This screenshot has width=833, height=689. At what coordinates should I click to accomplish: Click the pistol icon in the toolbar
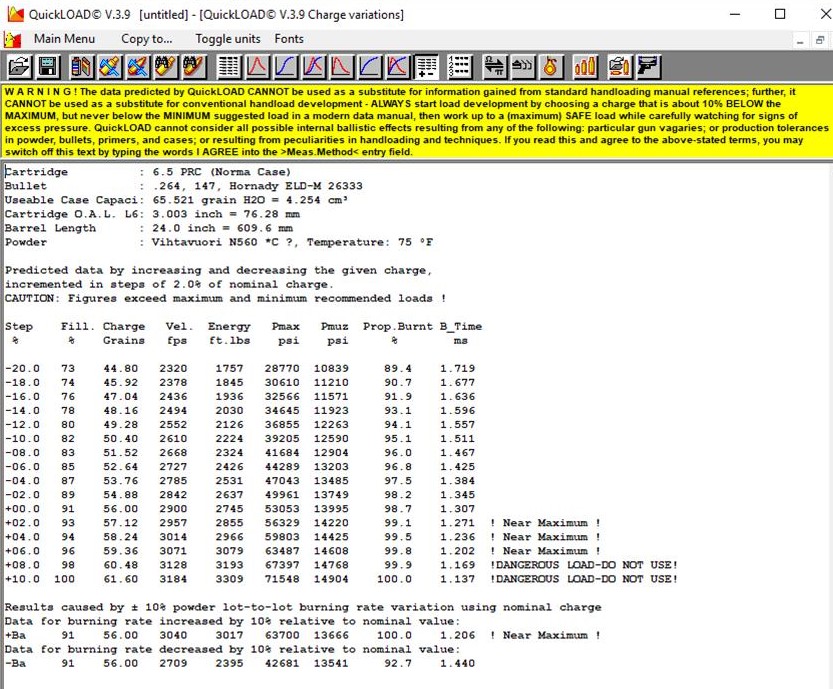[x=649, y=67]
